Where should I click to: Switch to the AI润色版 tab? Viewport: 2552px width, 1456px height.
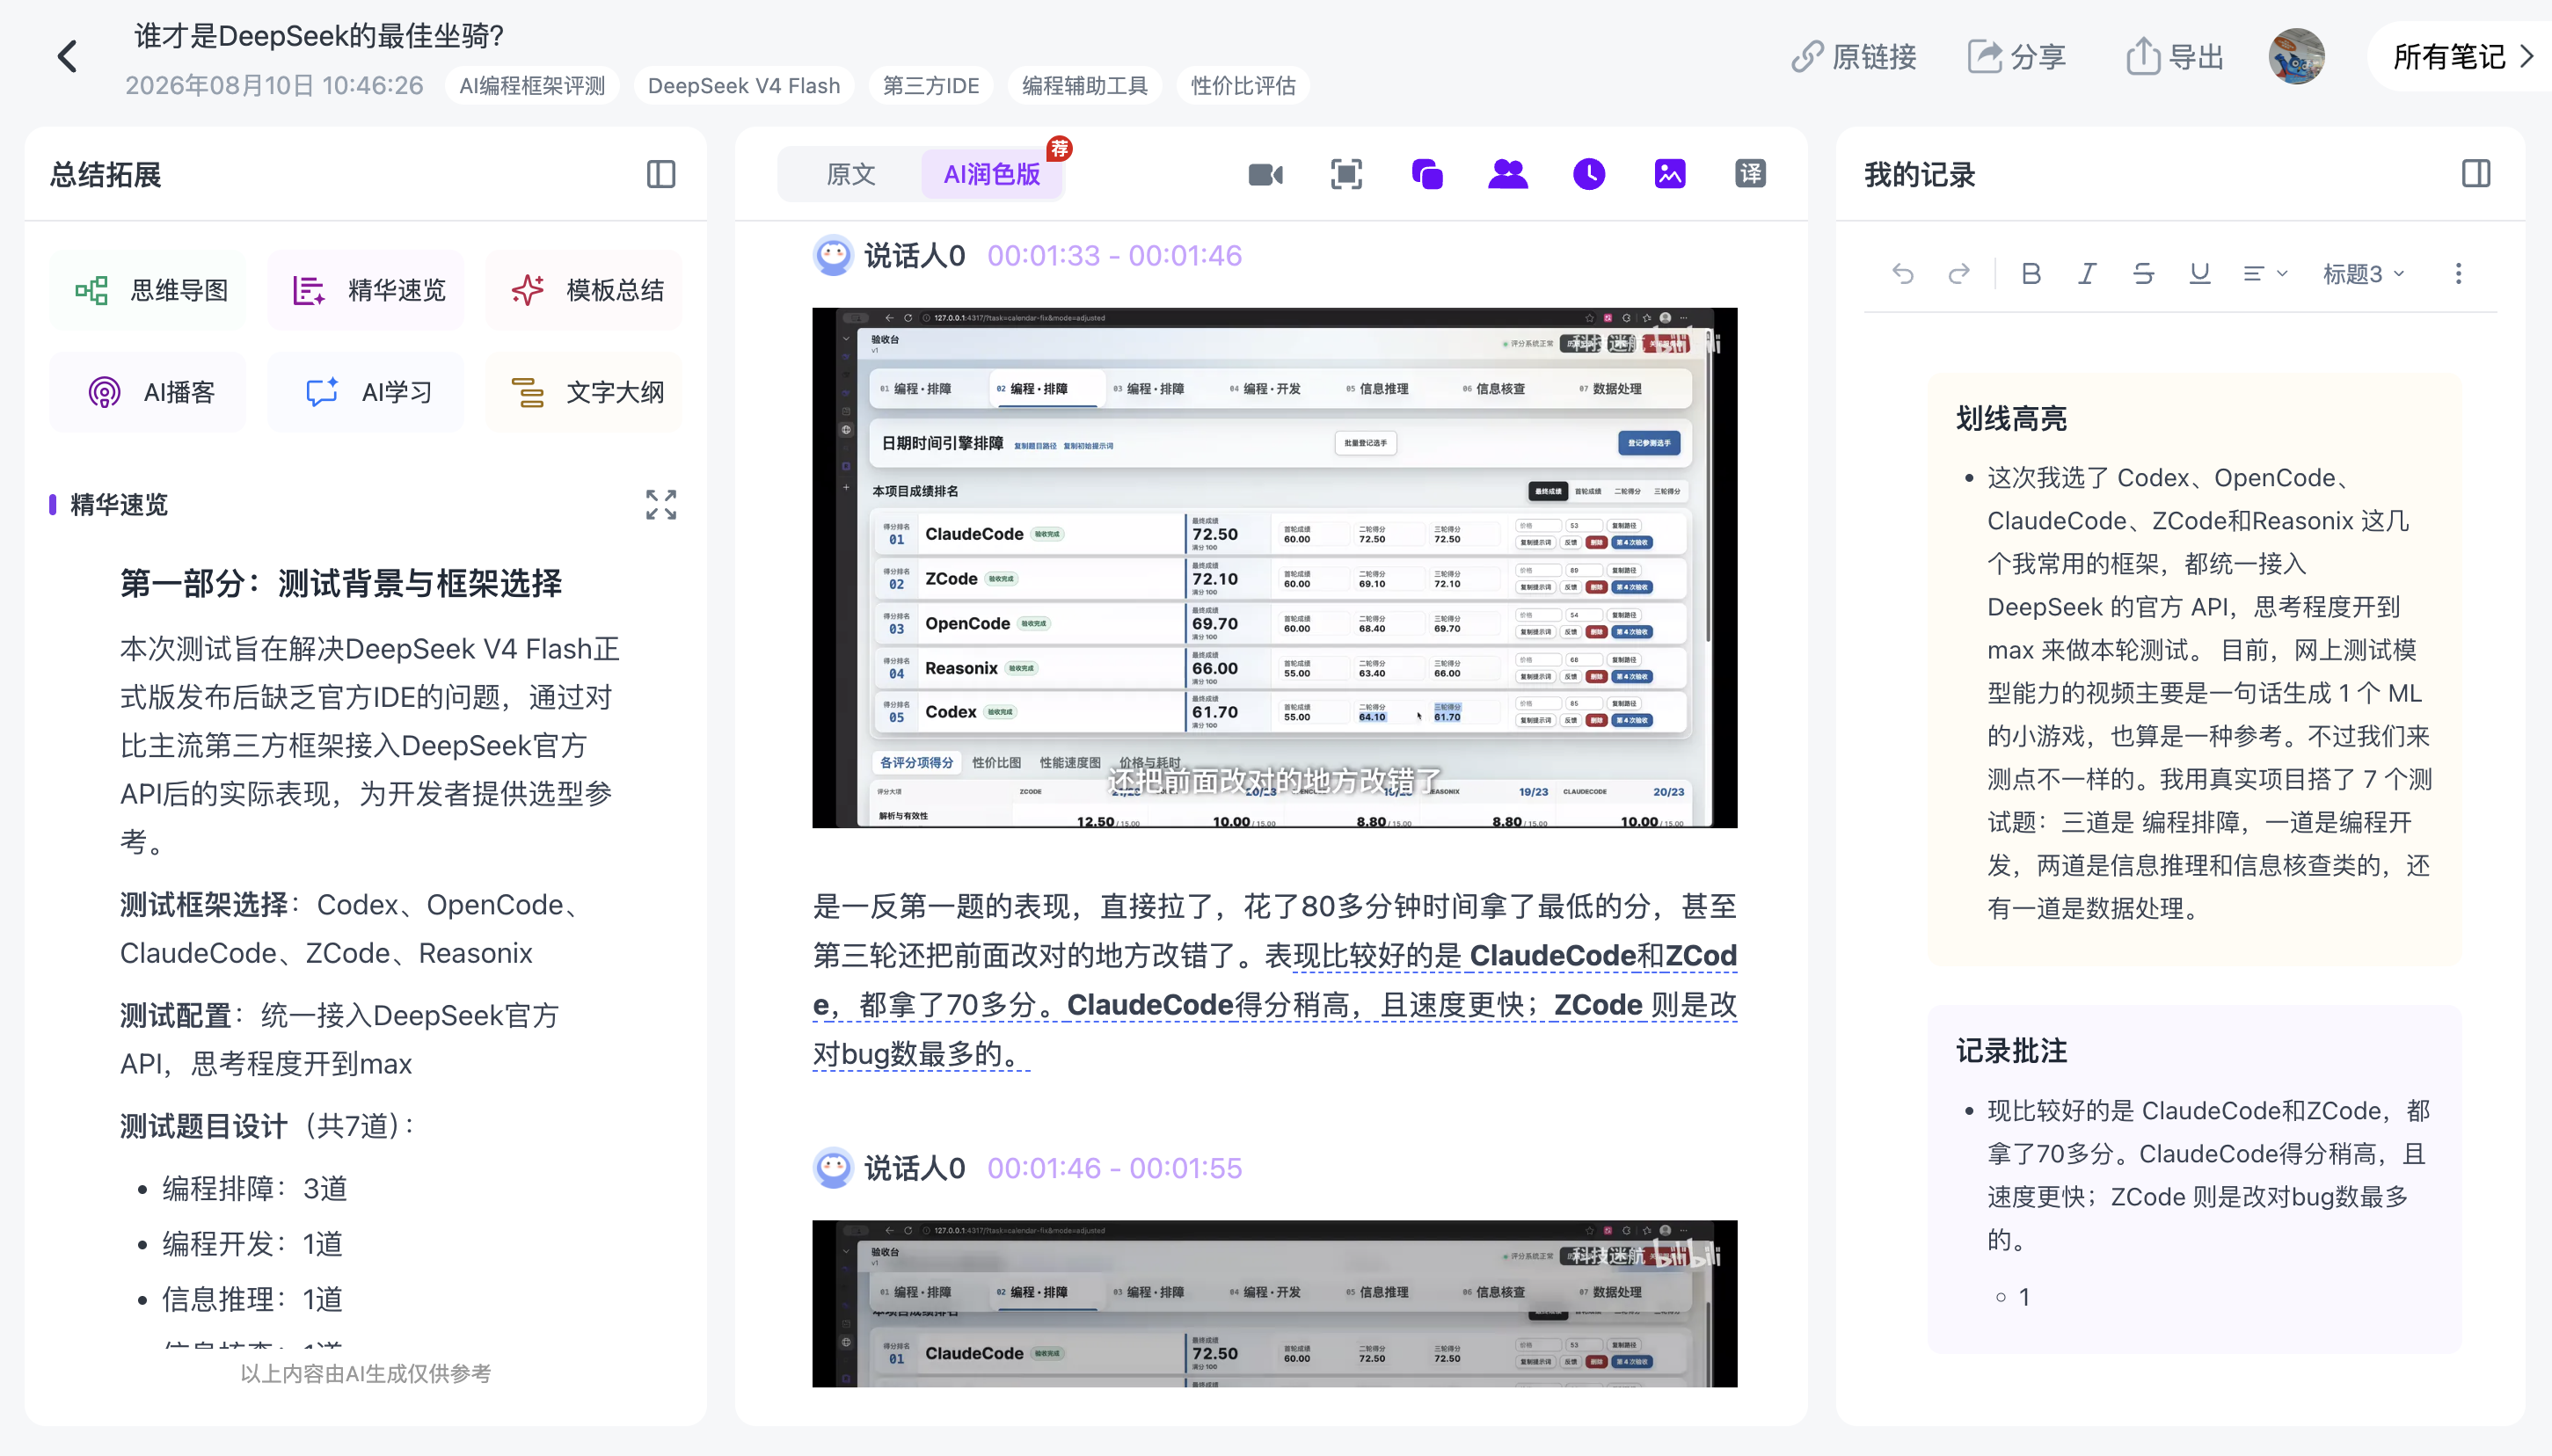coord(992,175)
